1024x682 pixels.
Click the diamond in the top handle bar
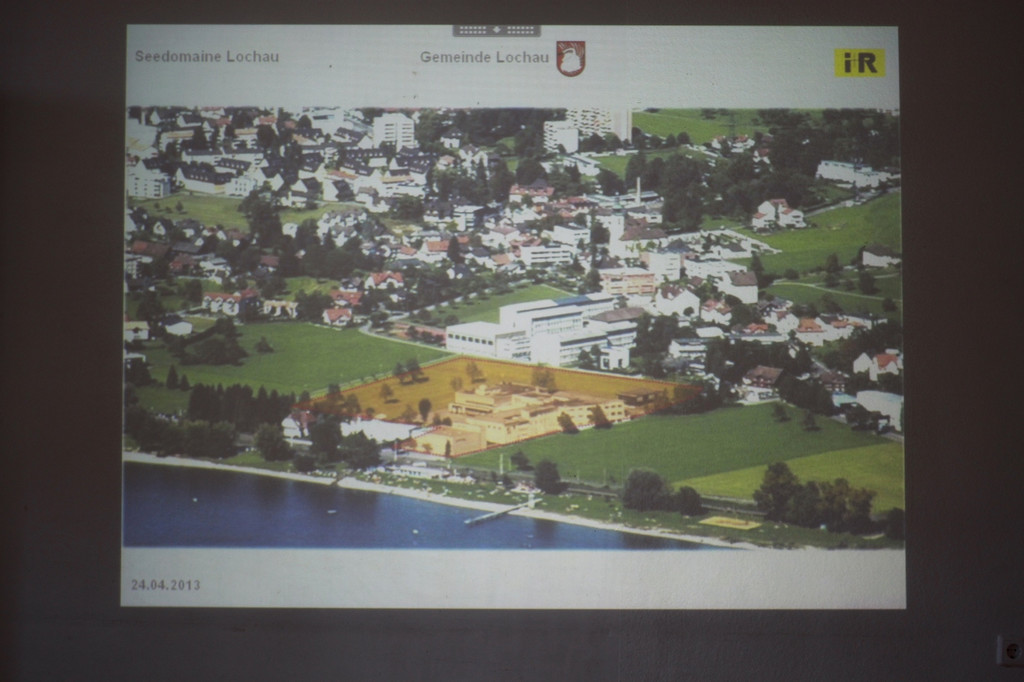tap(496, 31)
